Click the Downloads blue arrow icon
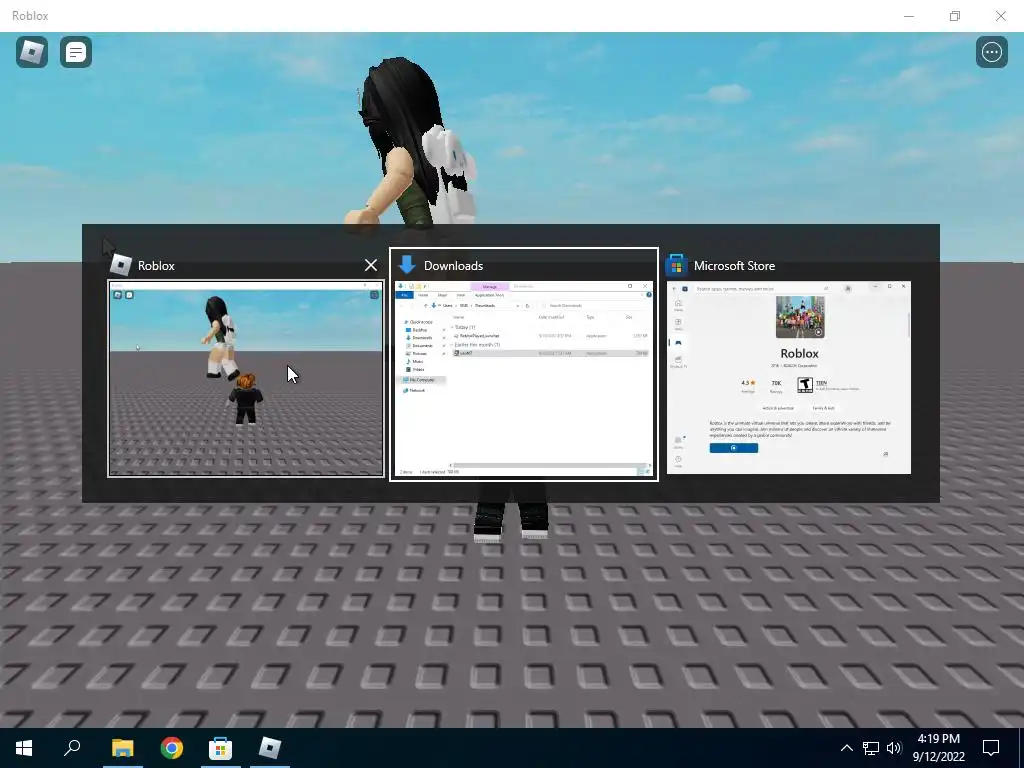1024x768 pixels. [x=407, y=264]
